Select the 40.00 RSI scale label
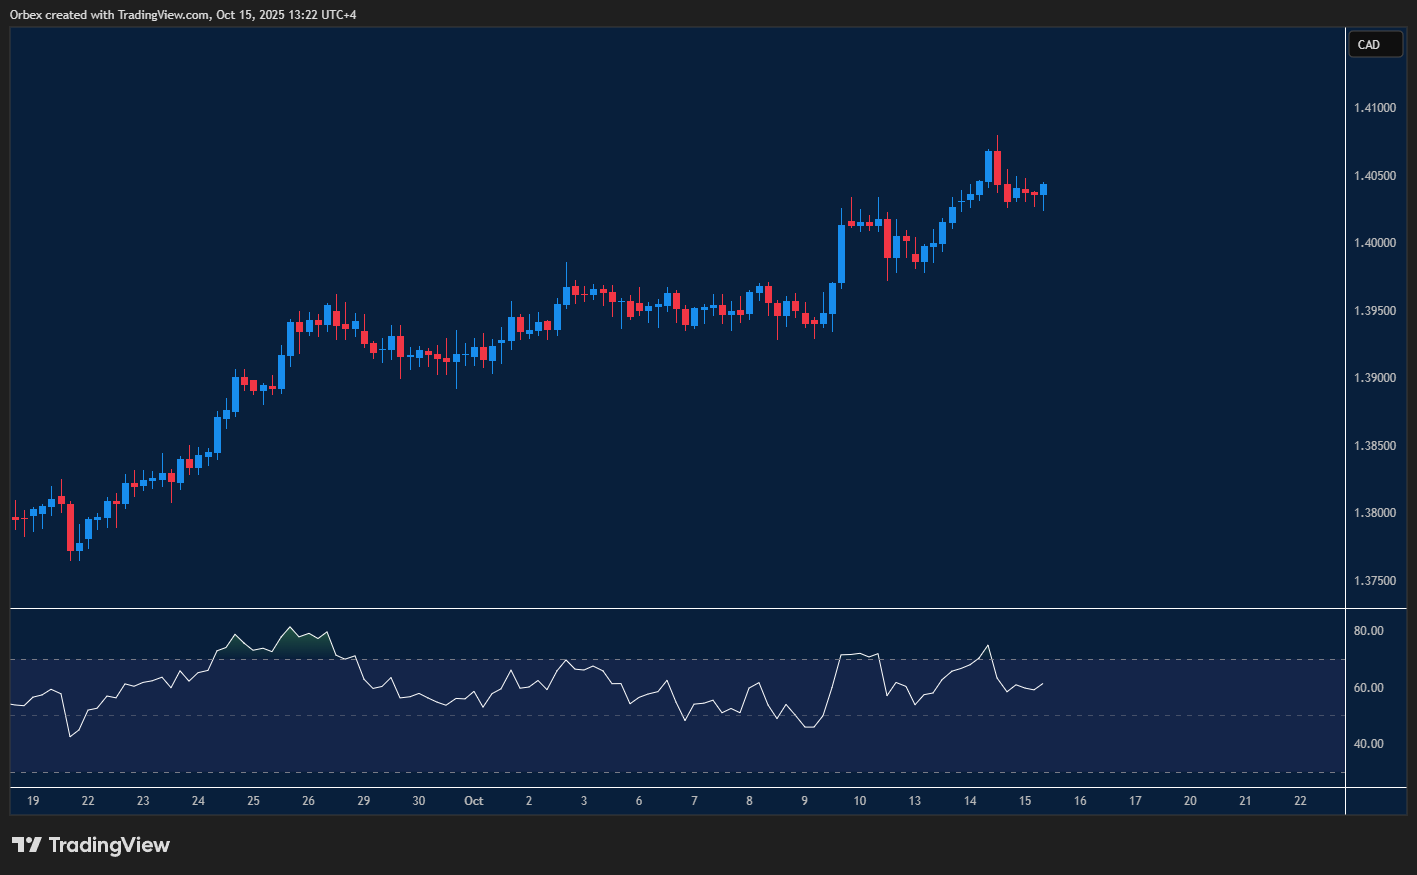 tap(1368, 744)
